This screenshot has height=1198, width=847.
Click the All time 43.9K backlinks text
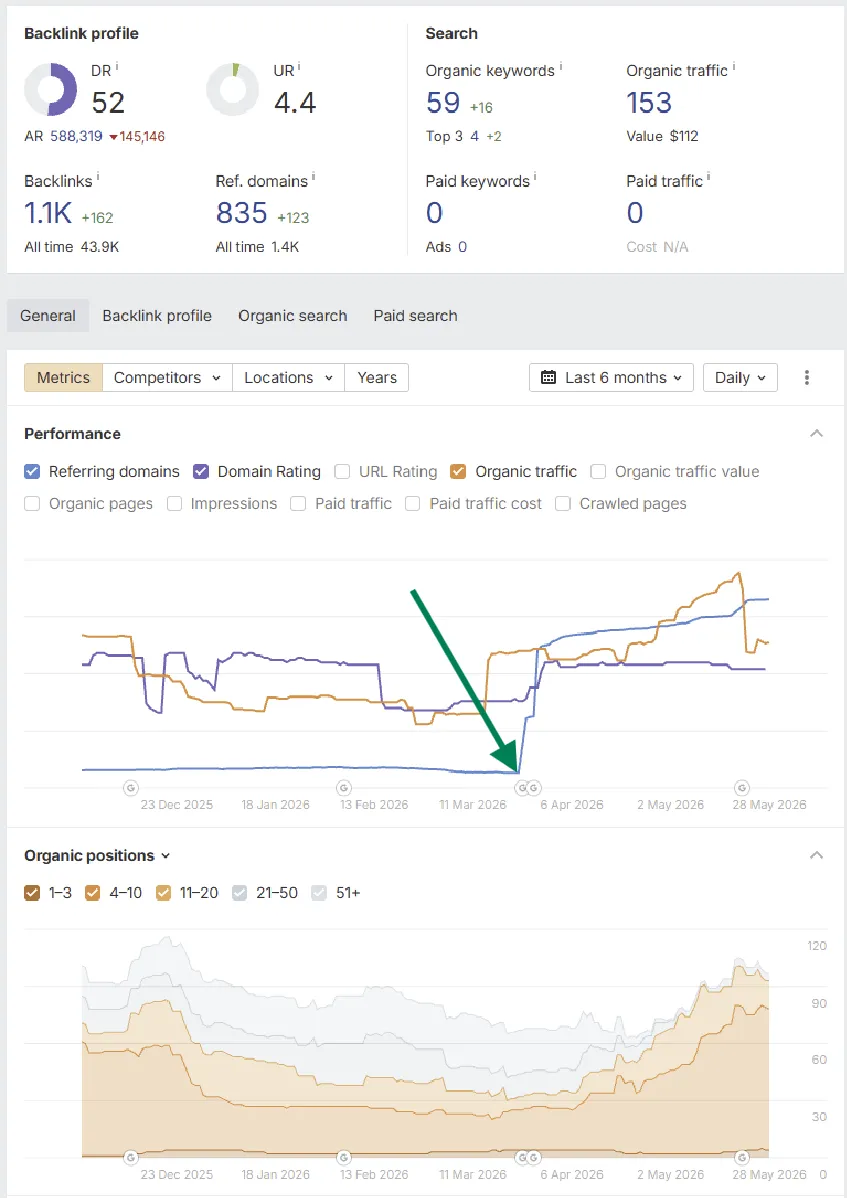coord(72,247)
